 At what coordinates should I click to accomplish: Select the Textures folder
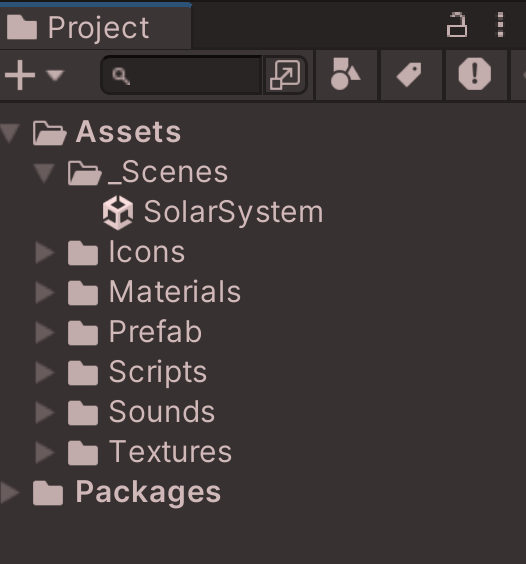(150, 452)
